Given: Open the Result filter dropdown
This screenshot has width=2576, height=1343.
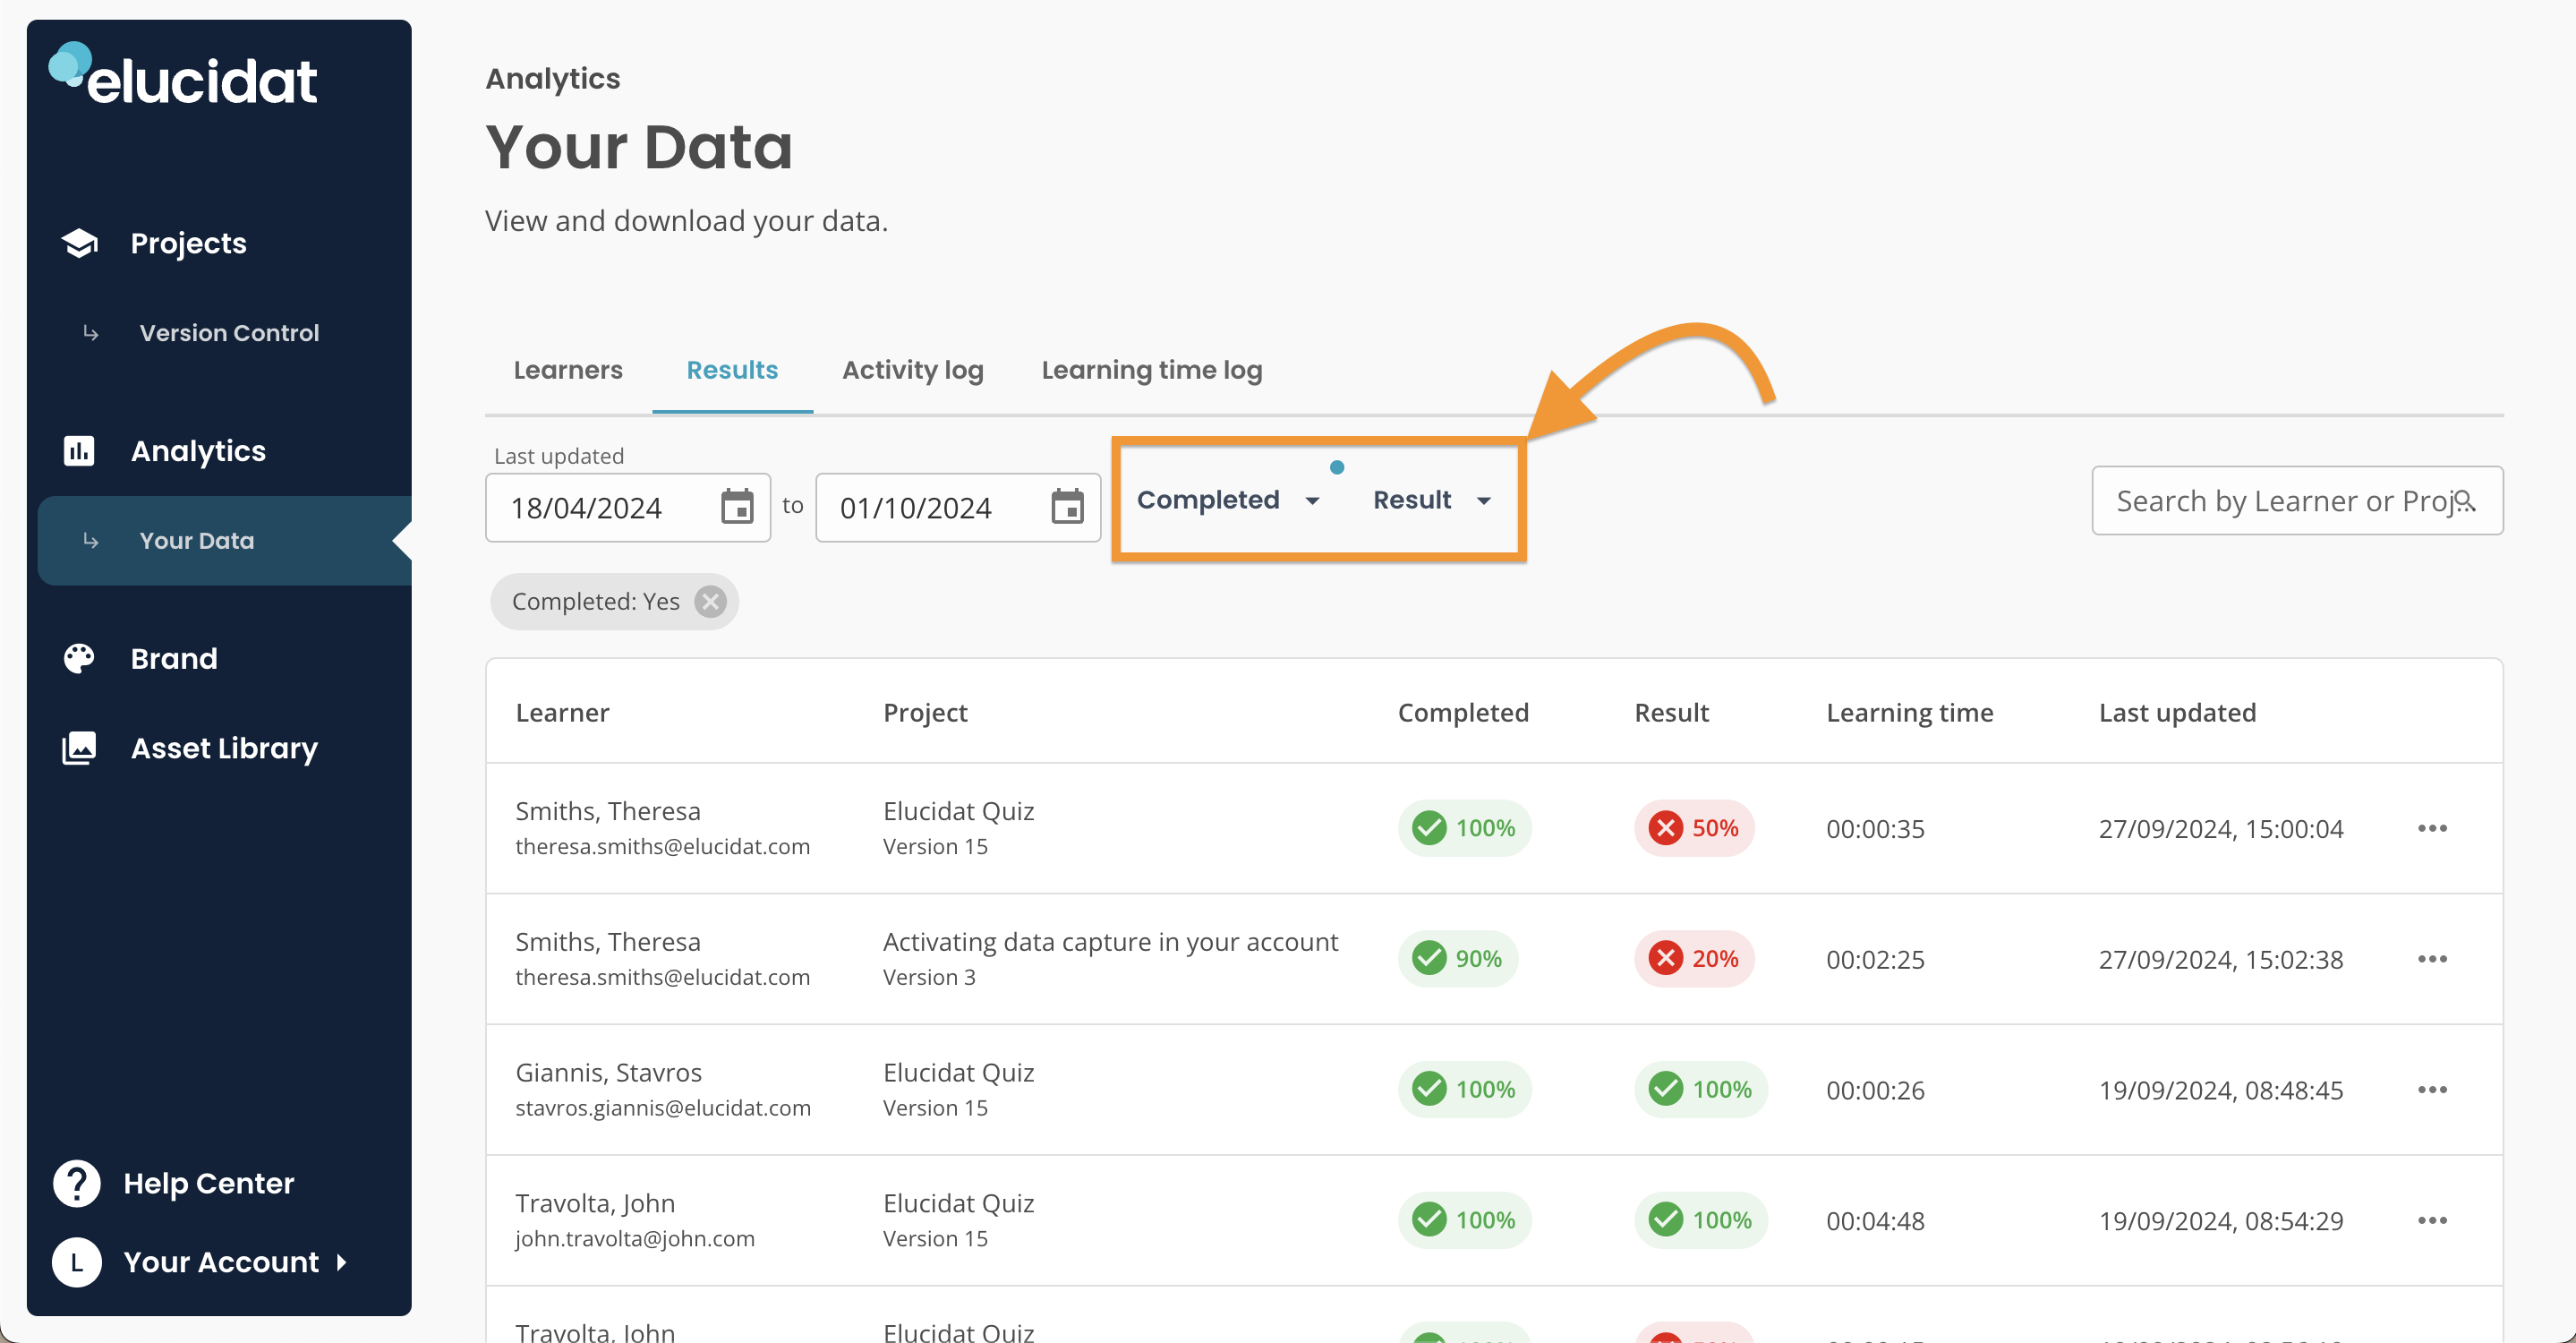Looking at the screenshot, I should [x=1432, y=500].
